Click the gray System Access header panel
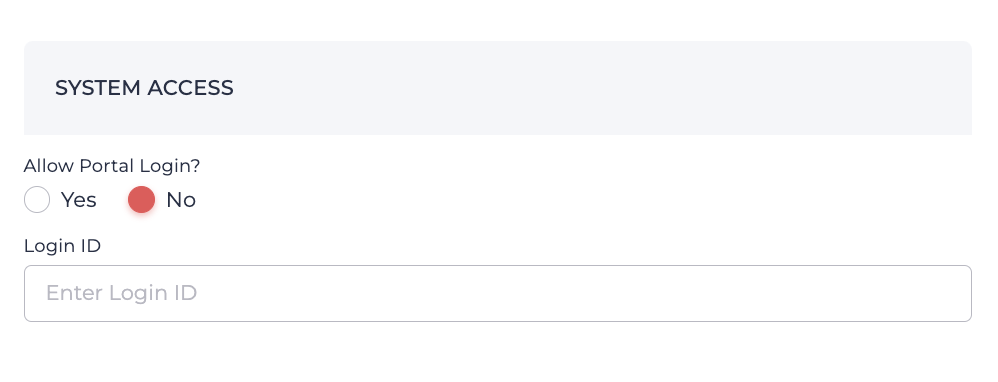998x382 pixels. (498, 88)
